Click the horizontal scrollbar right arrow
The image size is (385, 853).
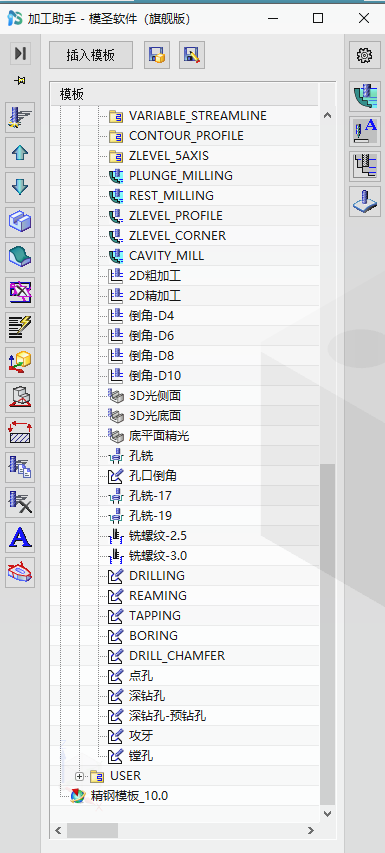click(x=311, y=831)
